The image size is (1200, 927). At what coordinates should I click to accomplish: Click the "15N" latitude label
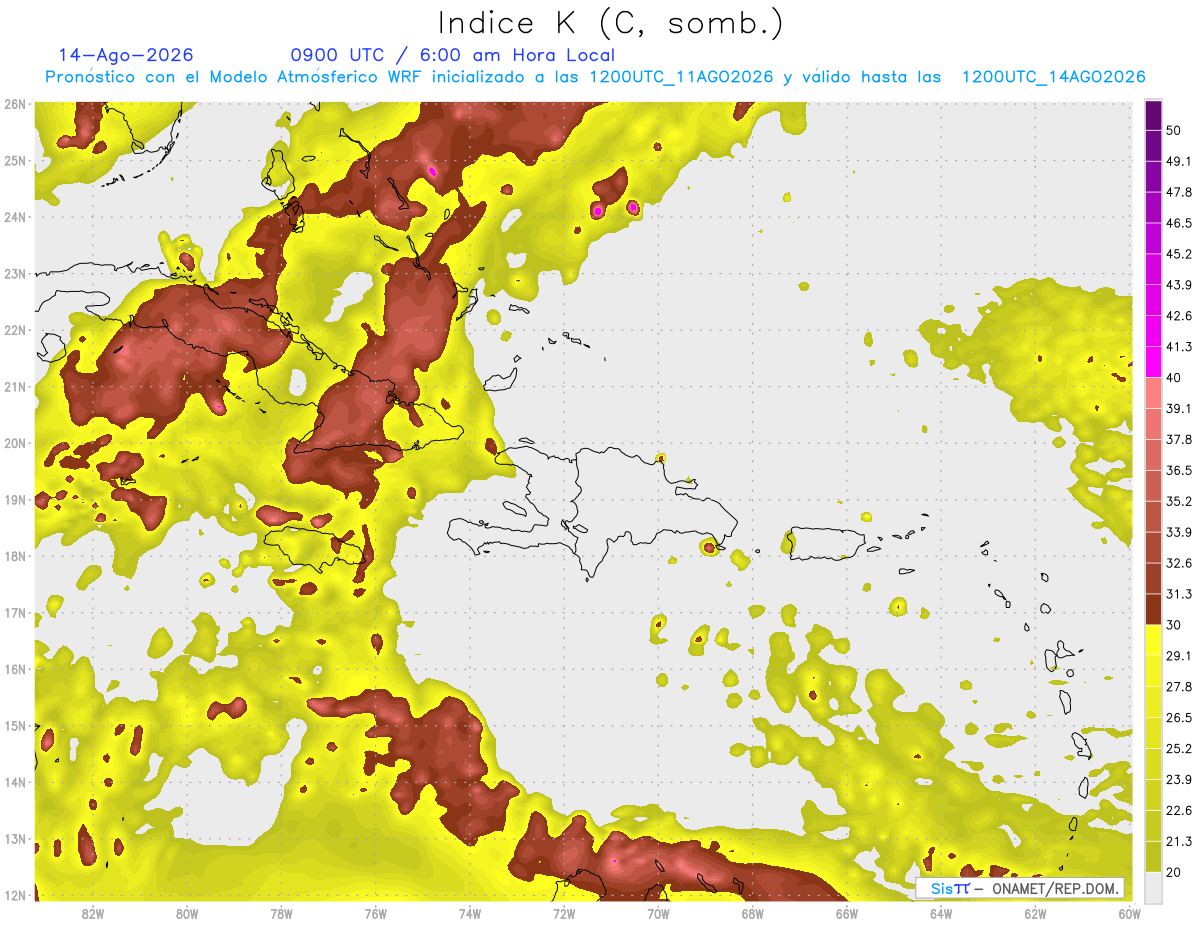tap(15, 726)
